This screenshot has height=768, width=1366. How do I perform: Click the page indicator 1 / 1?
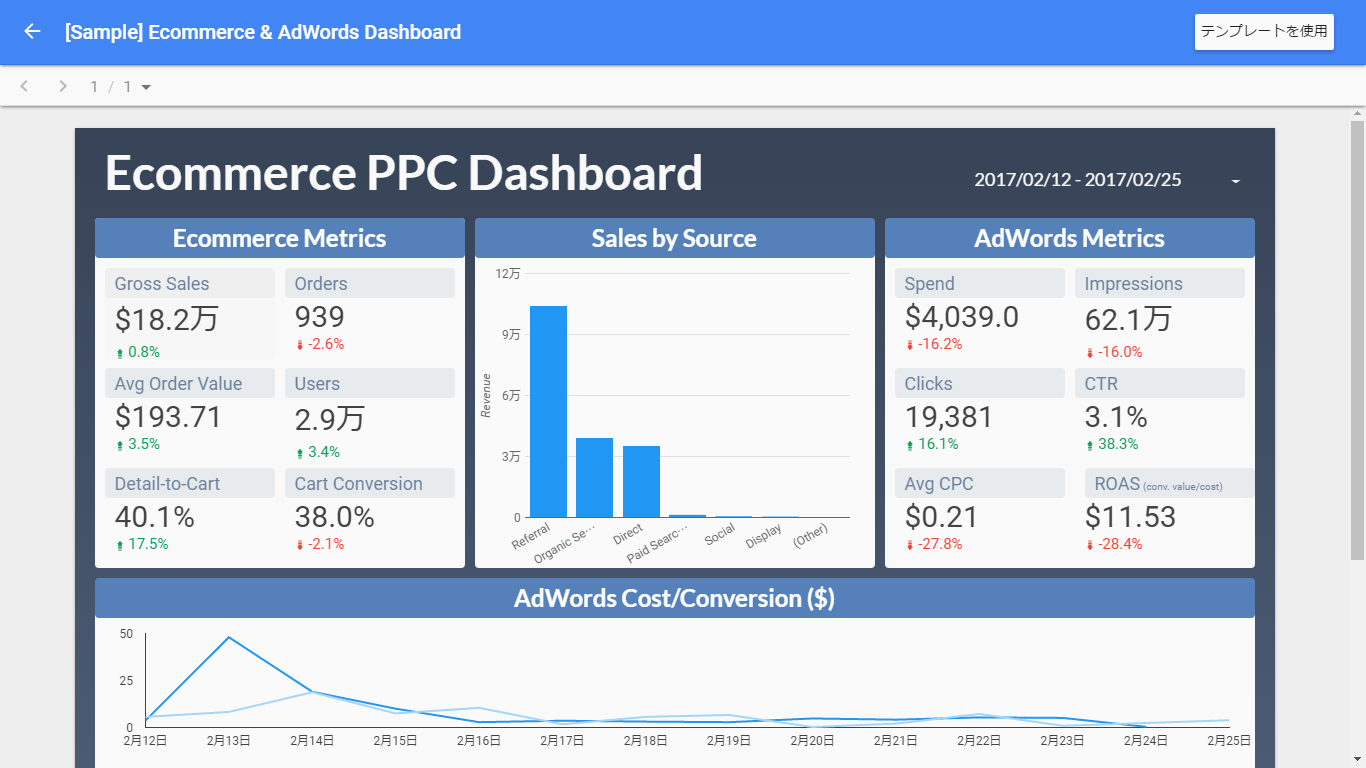[111, 87]
